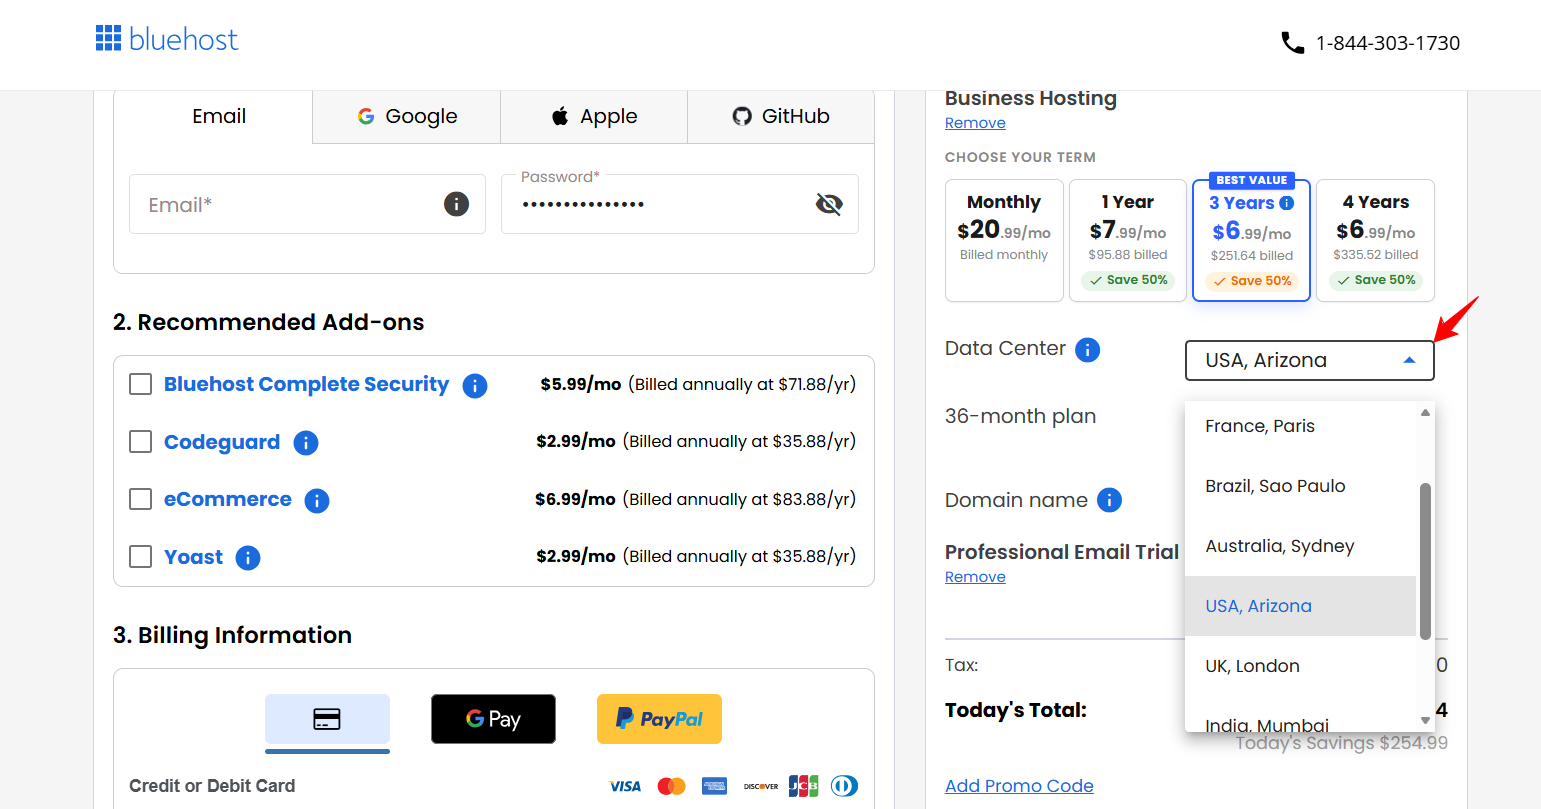1541x809 pixels.
Task: Switch to the GitHub sign-up tab
Action: point(781,116)
